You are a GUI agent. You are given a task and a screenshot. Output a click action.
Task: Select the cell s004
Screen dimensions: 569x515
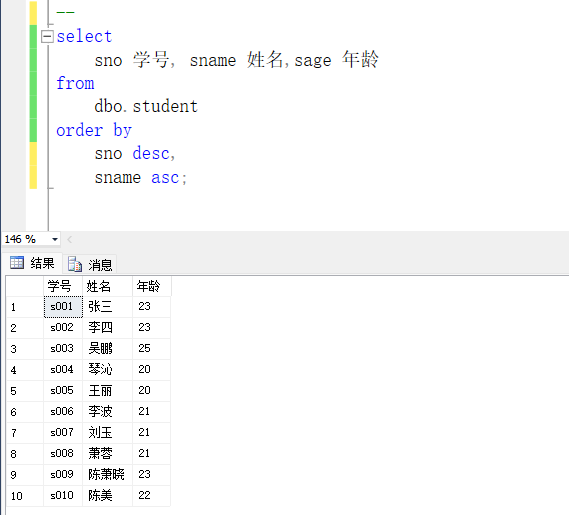[63, 370]
